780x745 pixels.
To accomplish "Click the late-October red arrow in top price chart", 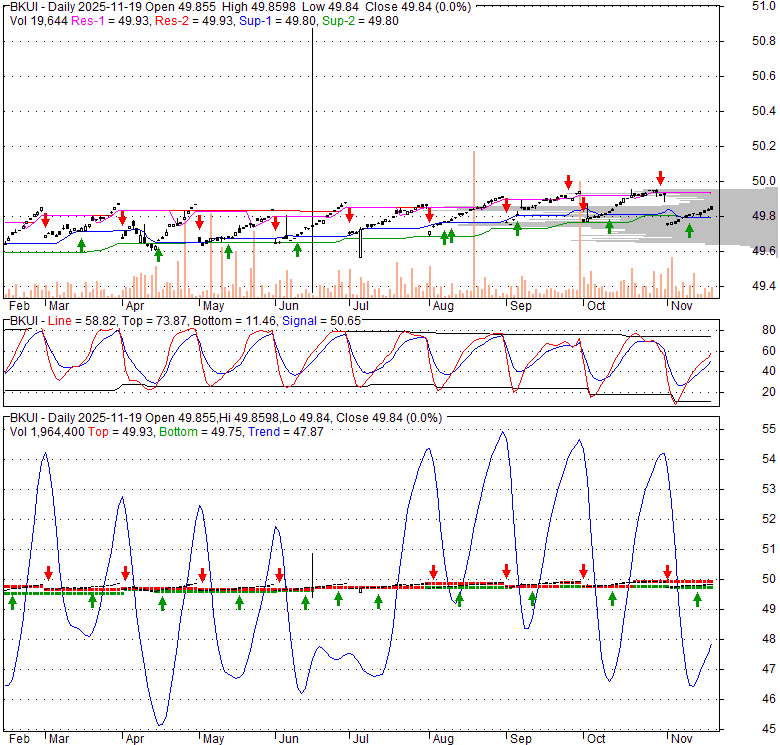I will click(660, 179).
